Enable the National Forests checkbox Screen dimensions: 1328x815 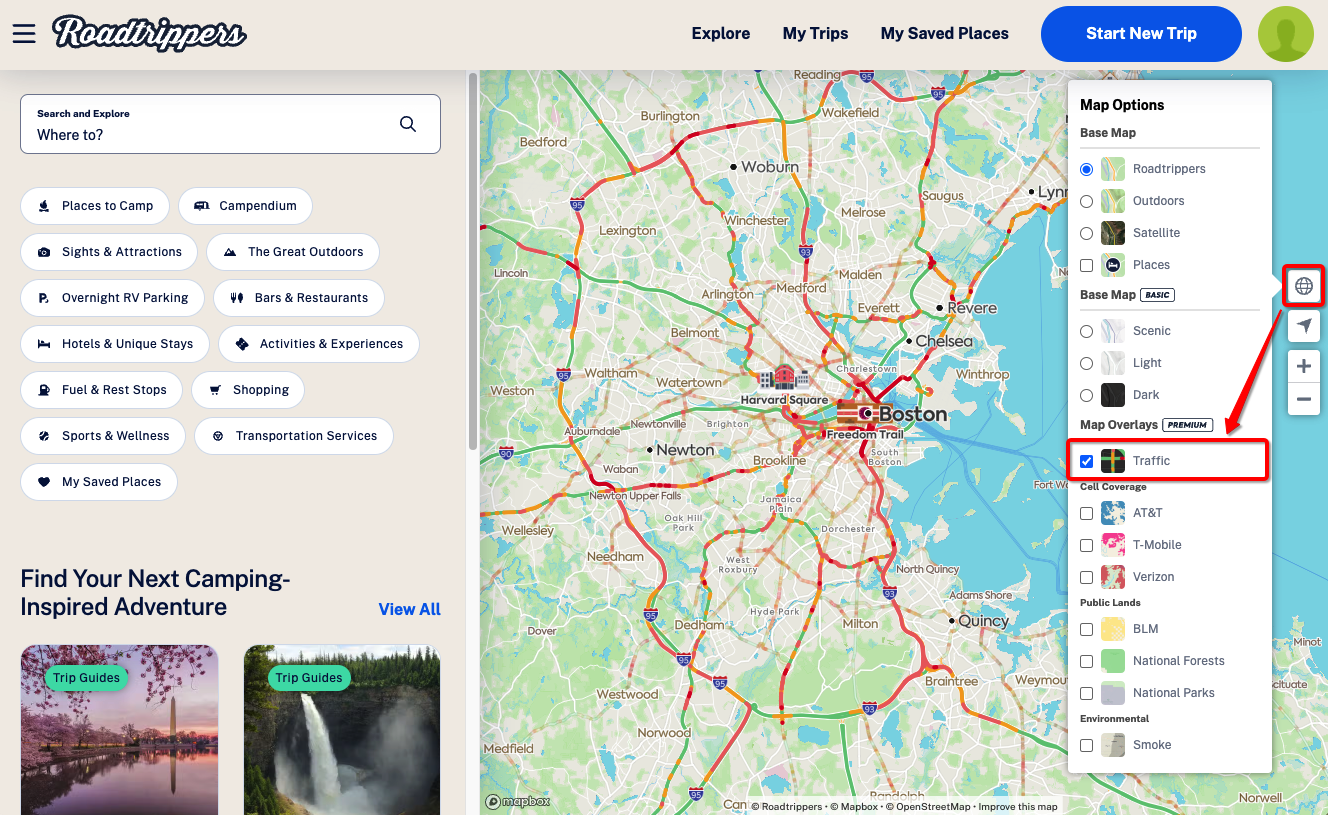pos(1087,661)
